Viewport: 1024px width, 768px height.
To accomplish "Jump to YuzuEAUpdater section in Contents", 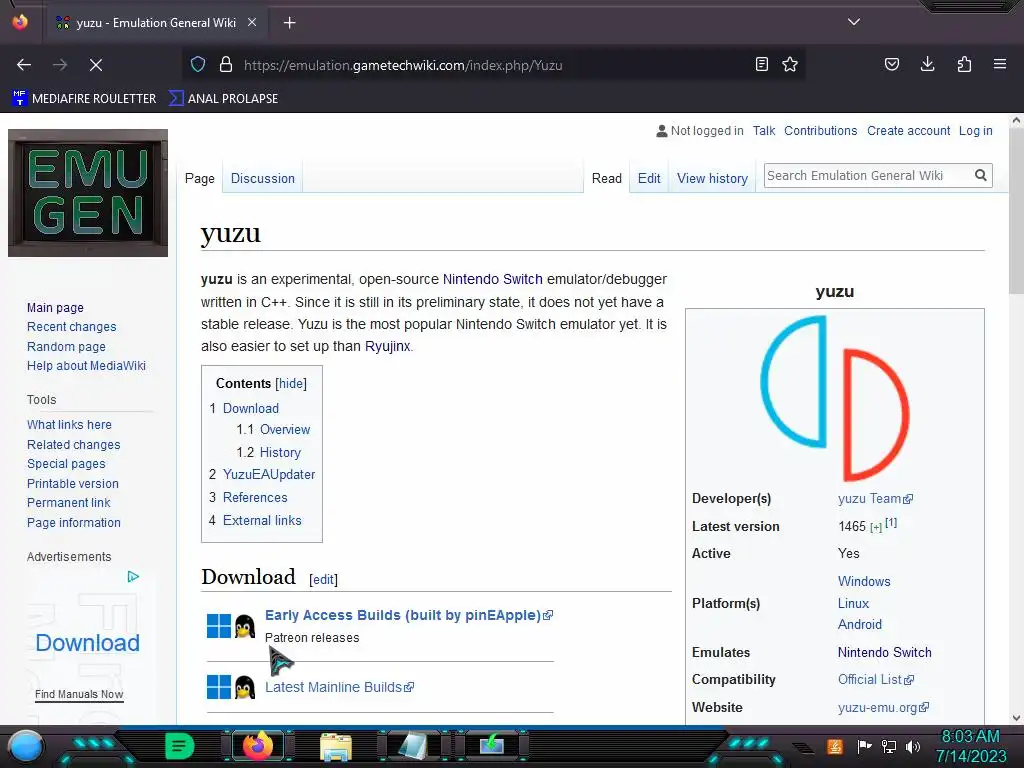I will [268, 474].
